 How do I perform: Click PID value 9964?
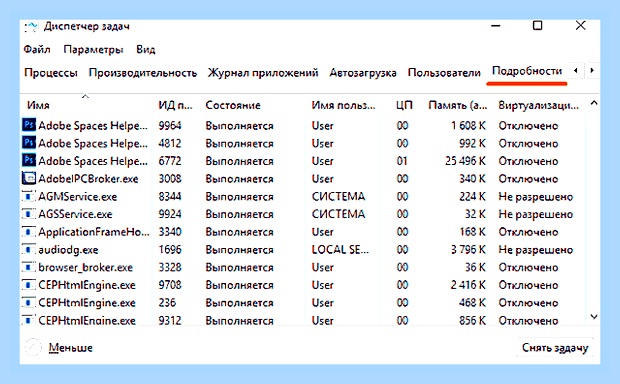[170, 126]
